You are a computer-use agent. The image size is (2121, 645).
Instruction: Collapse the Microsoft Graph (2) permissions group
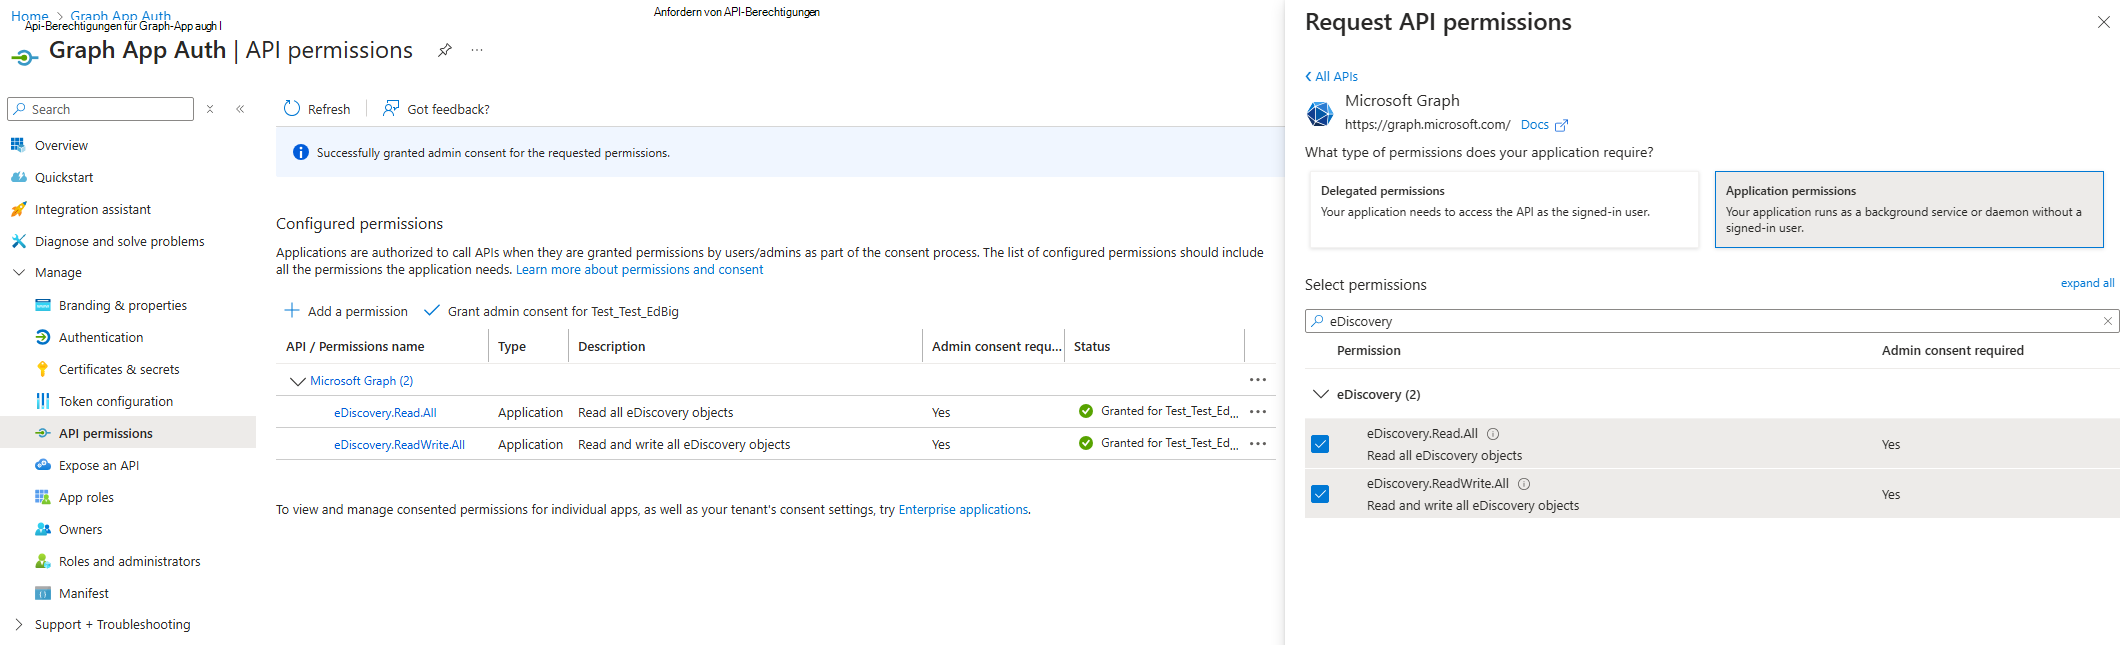pos(297,381)
